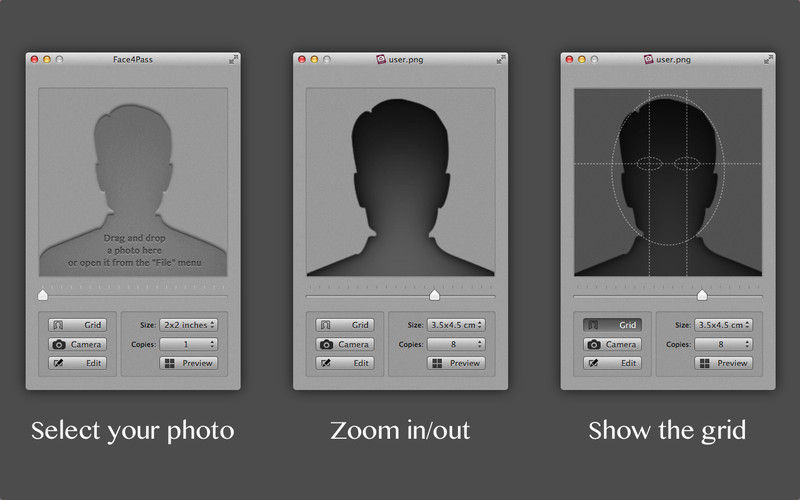Open the Size dropdown showing 2x2 inches
Image resolution: width=800 pixels, height=500 pixels.
189,324
